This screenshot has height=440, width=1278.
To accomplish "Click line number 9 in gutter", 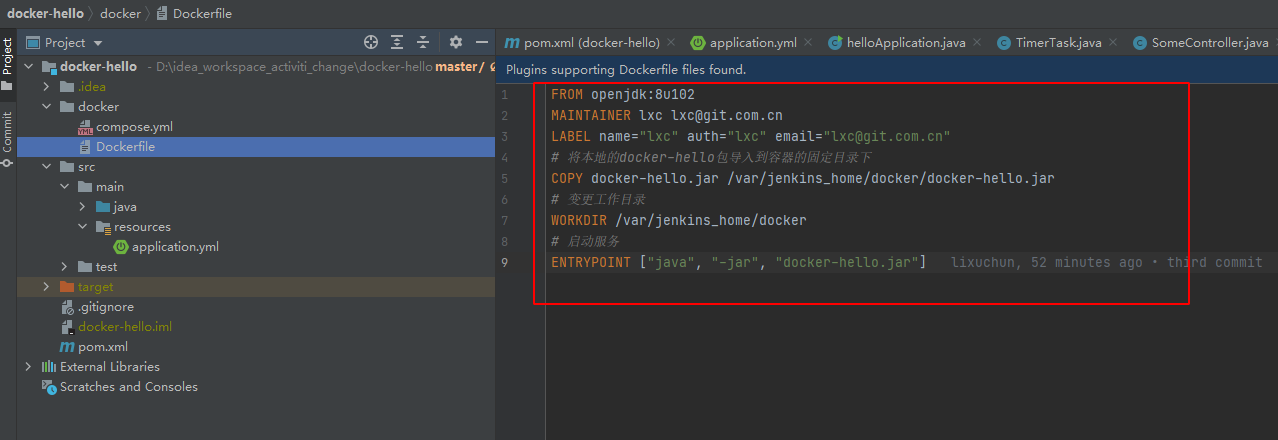I will coord(505,262).
